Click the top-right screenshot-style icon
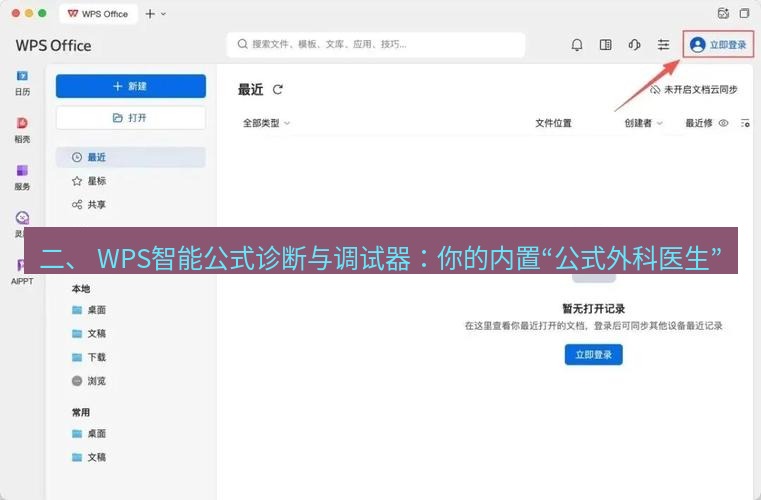This screenshot has width=761, height=500. point(723,14)
